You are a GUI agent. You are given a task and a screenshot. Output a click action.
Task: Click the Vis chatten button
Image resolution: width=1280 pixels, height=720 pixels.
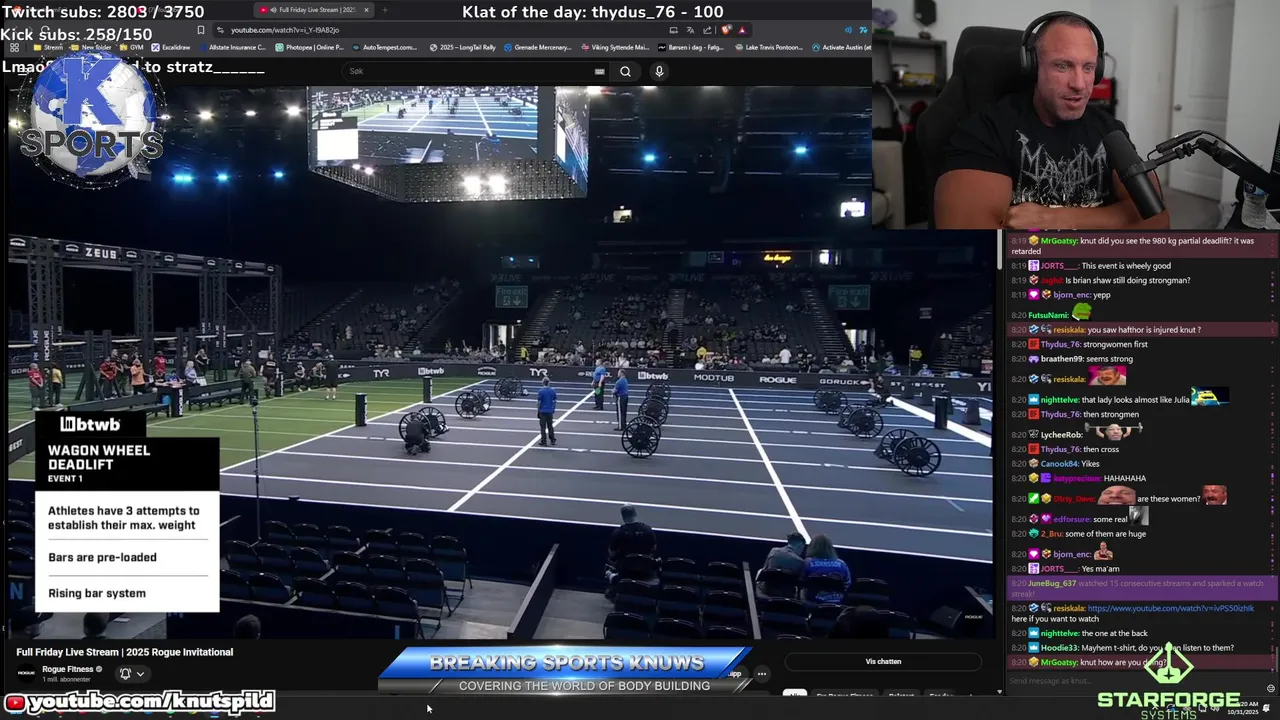coord(883,661)
